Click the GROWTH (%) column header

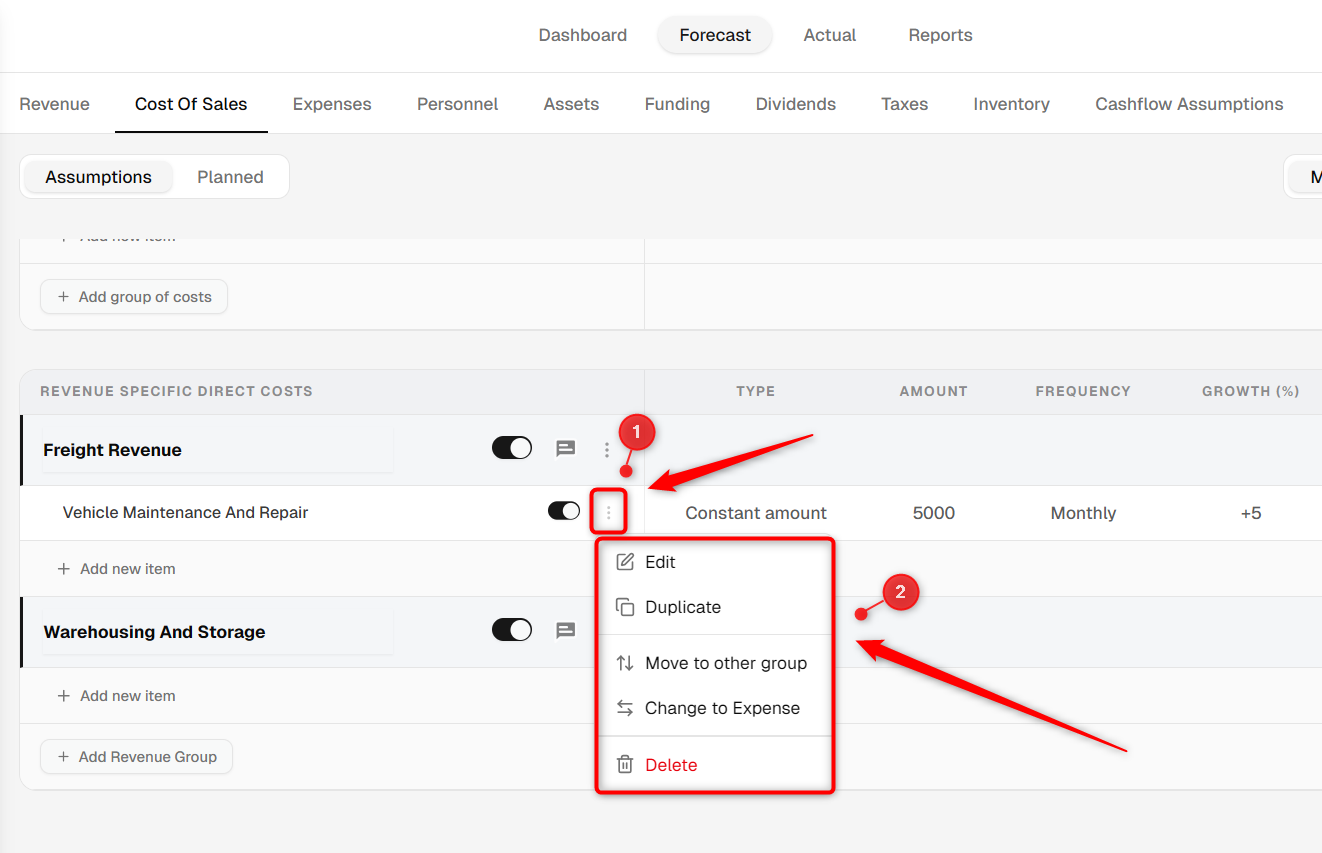coord(1251,391)
